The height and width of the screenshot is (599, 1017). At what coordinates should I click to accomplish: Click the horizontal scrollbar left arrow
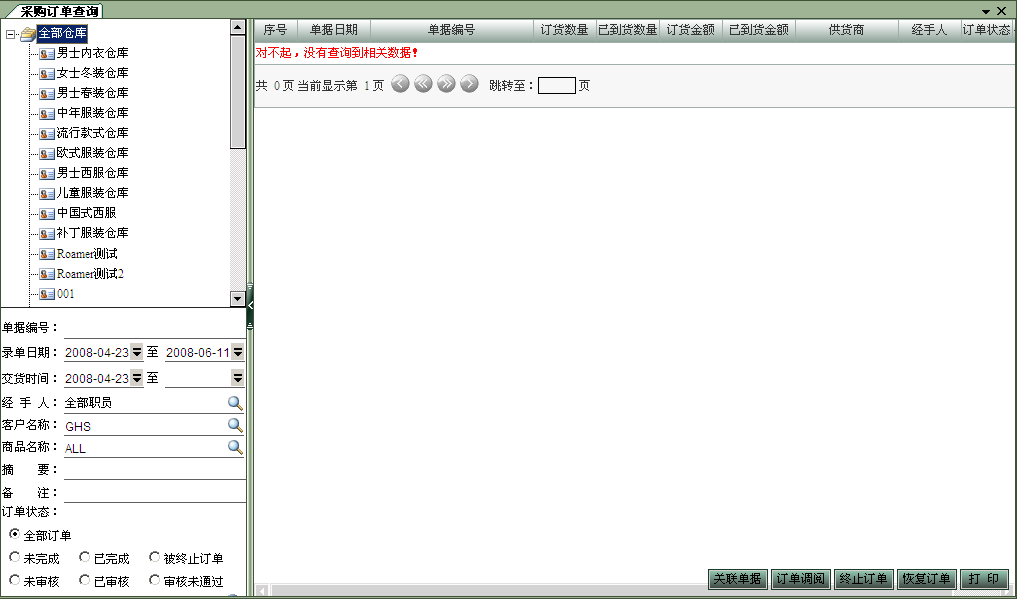262,591
